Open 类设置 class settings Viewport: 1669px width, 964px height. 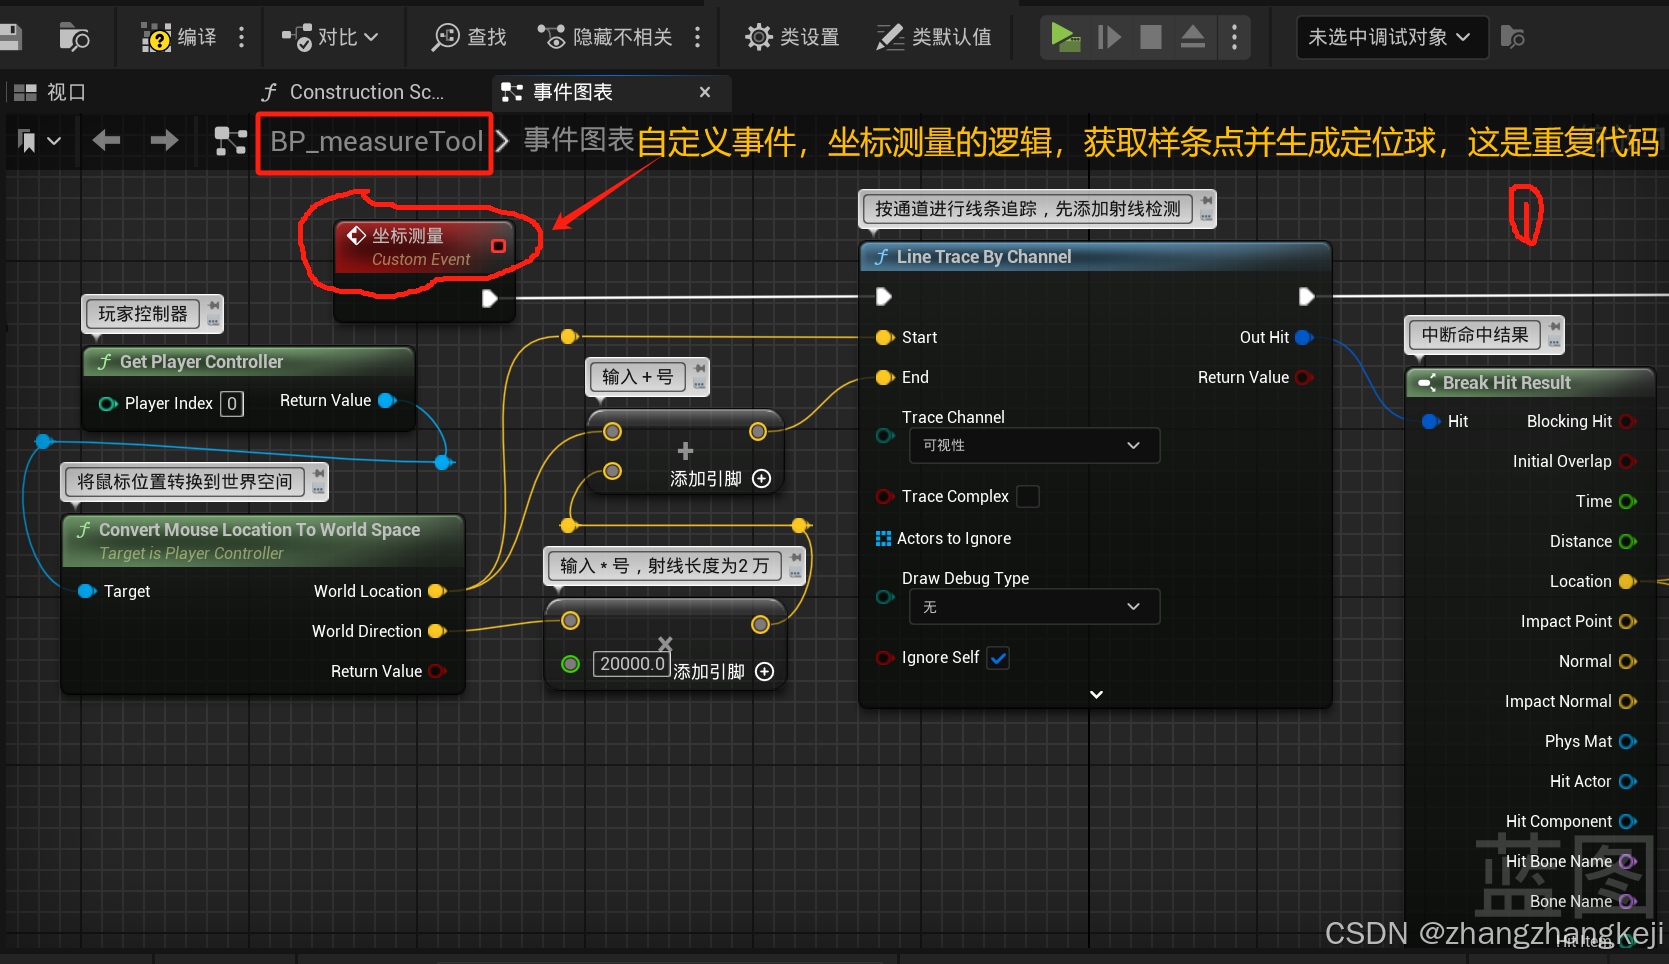[792, 37]
